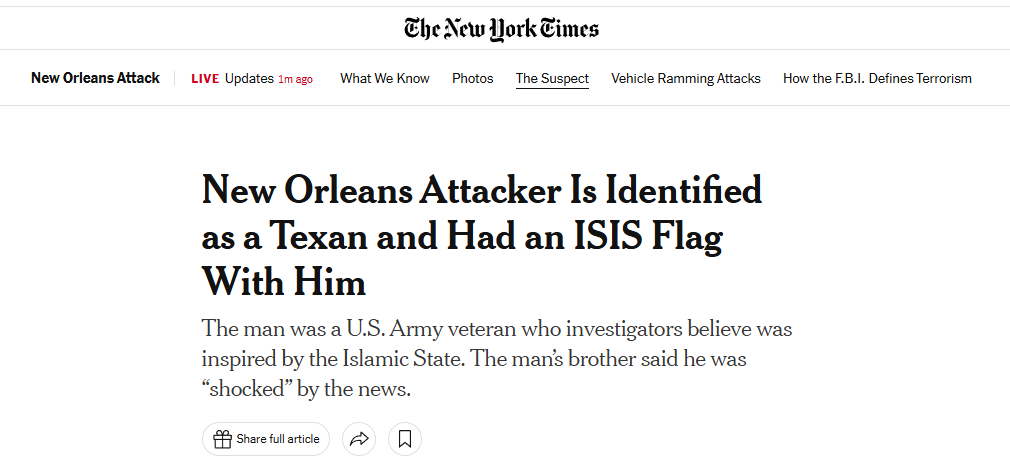Click The New York Times logo

click(x=502, y=27)
